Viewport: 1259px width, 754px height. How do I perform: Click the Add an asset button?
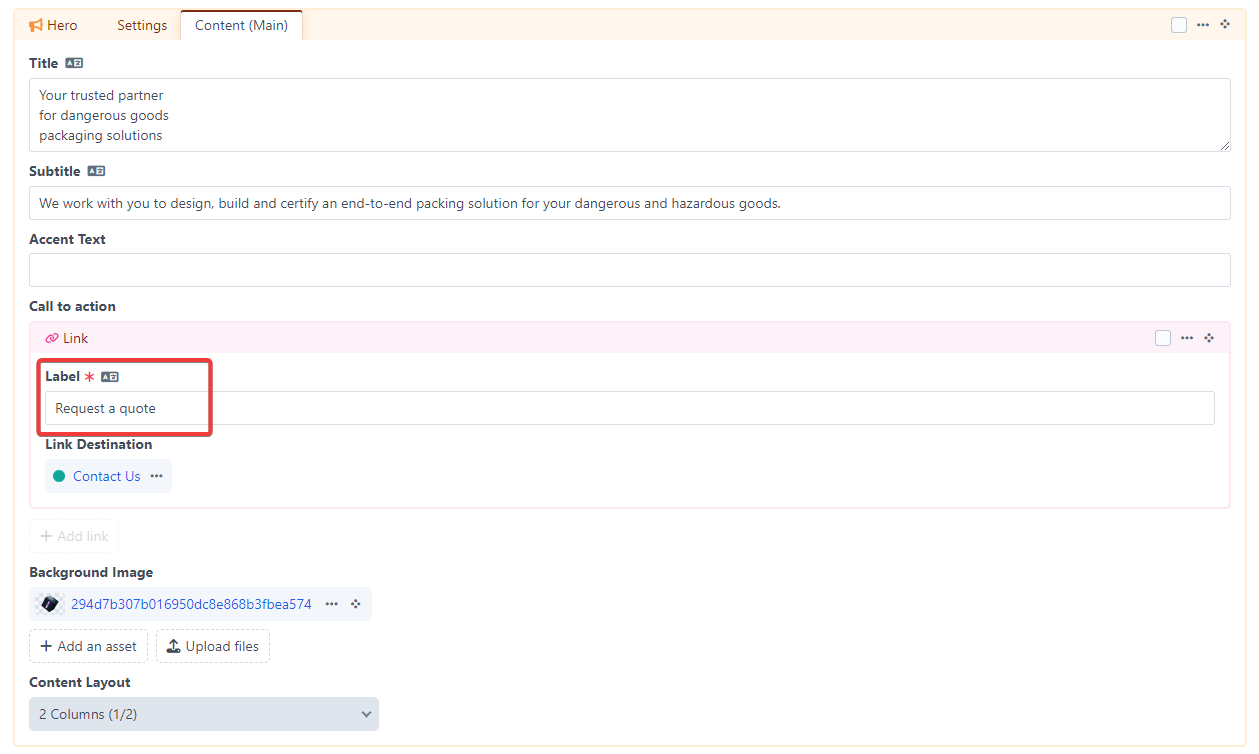pyautogui.click(x=88, y=646)
